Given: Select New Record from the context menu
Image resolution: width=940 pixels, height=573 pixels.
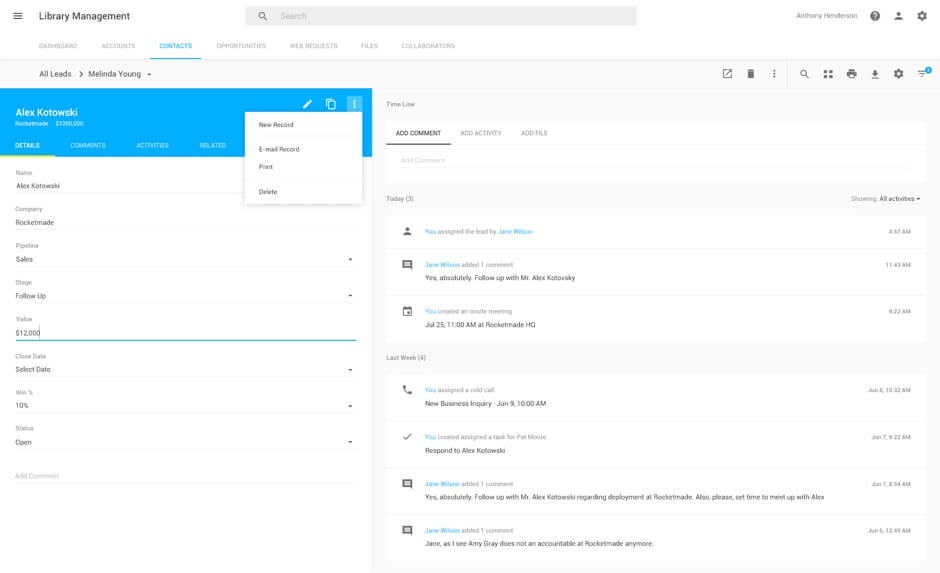Looking at the screenshot, I should tap(276, 125).
